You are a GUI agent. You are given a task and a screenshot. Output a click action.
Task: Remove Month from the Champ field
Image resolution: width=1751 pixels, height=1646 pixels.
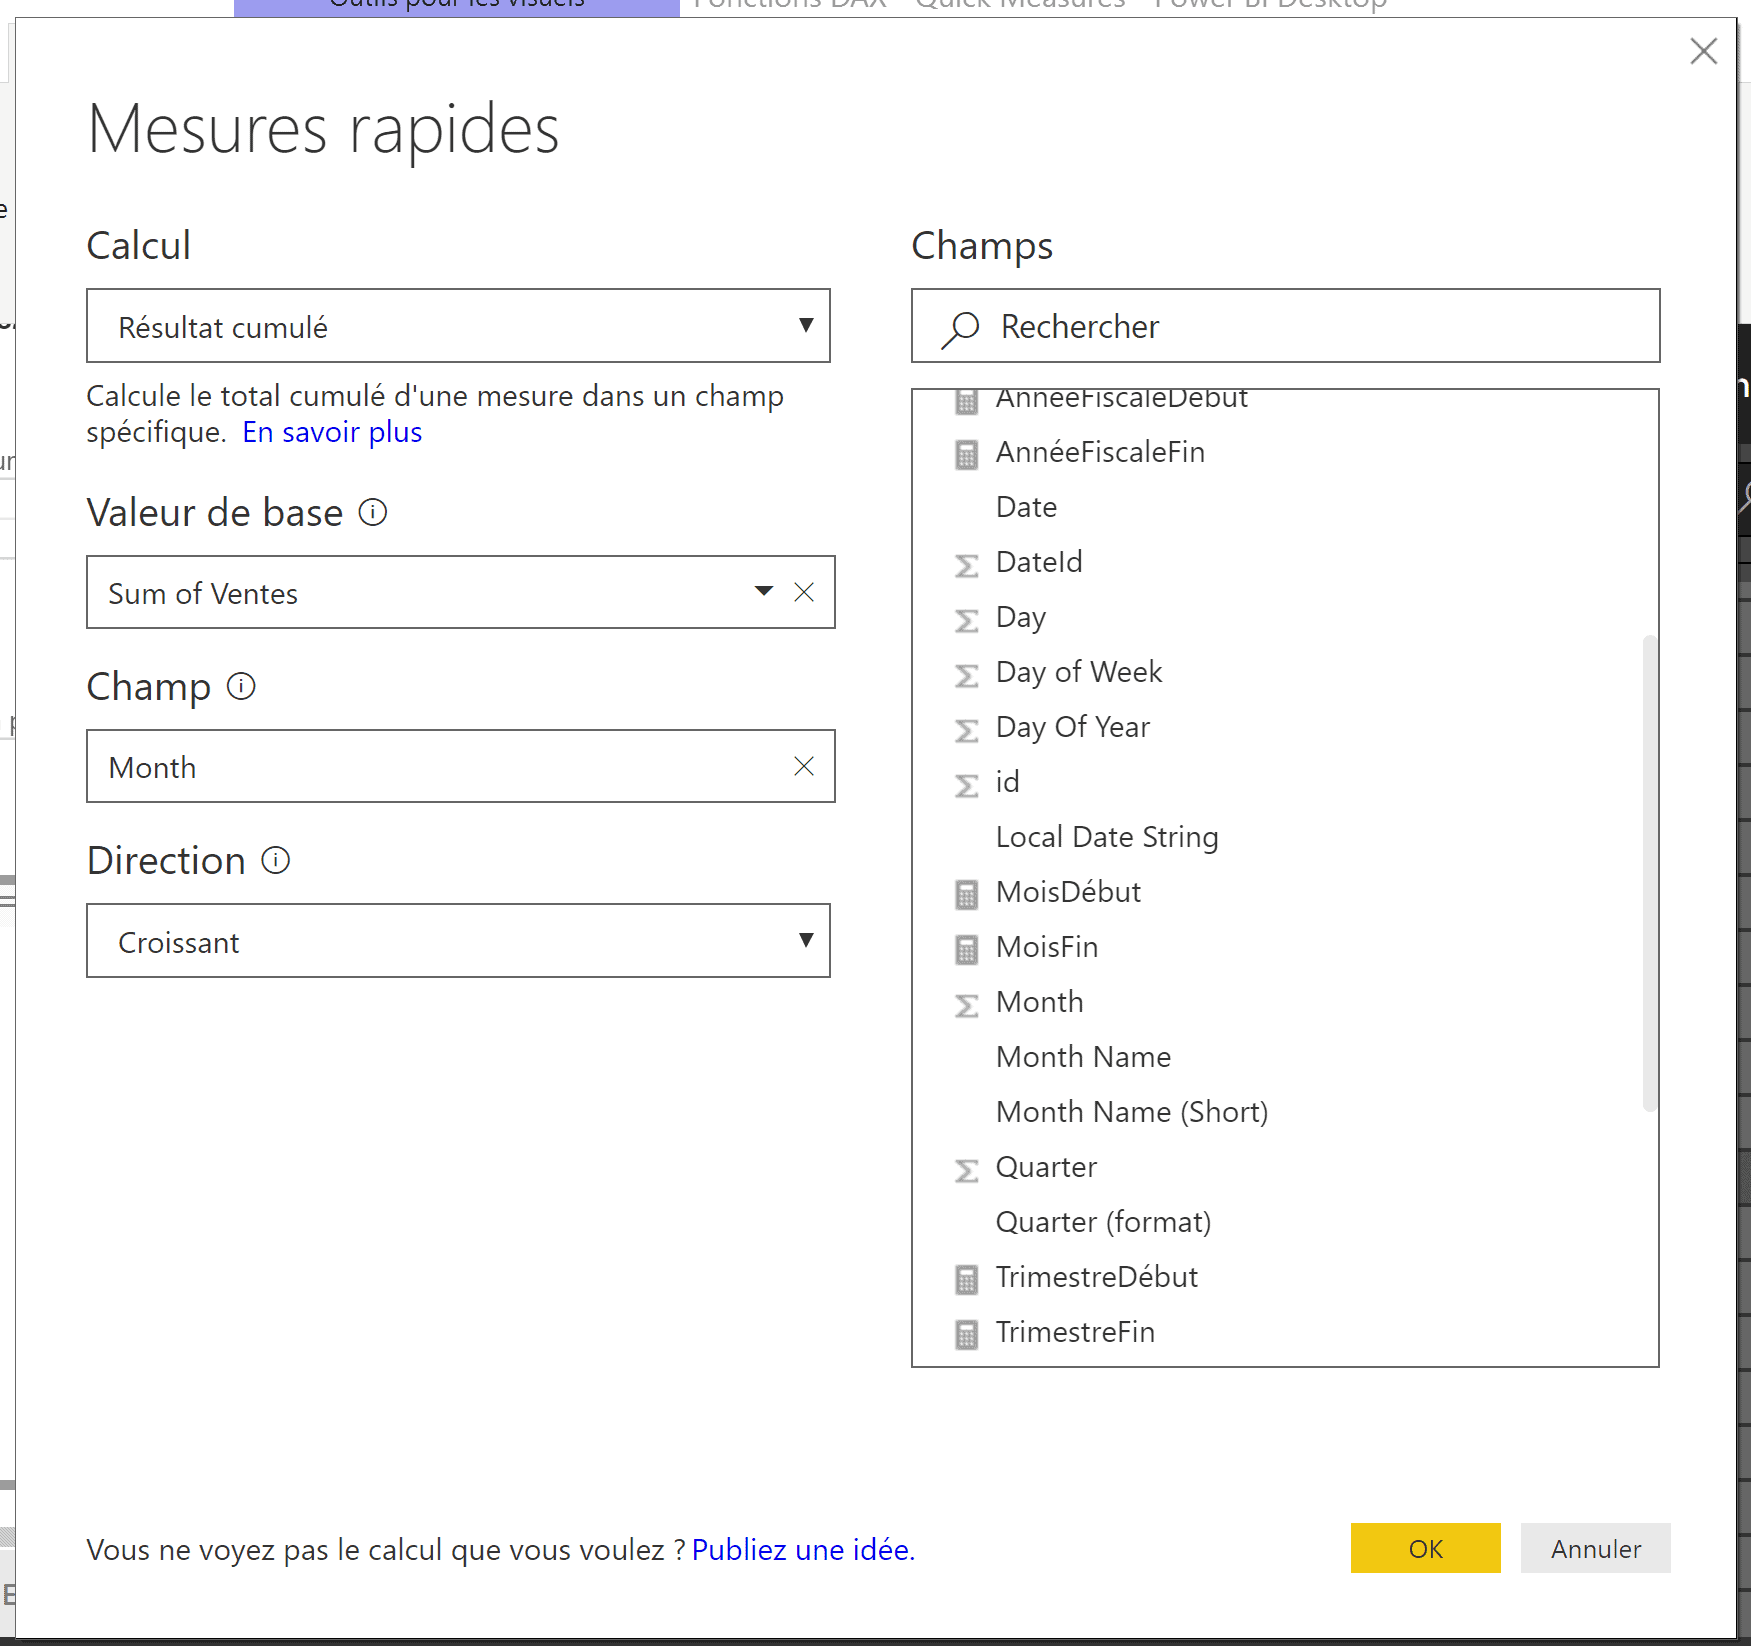coord(804,767)
